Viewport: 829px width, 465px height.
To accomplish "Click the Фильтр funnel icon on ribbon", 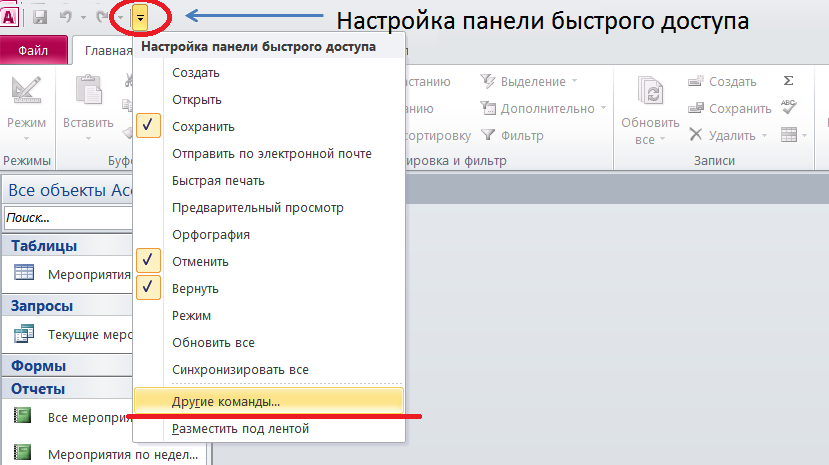I will tap(489, 135).
